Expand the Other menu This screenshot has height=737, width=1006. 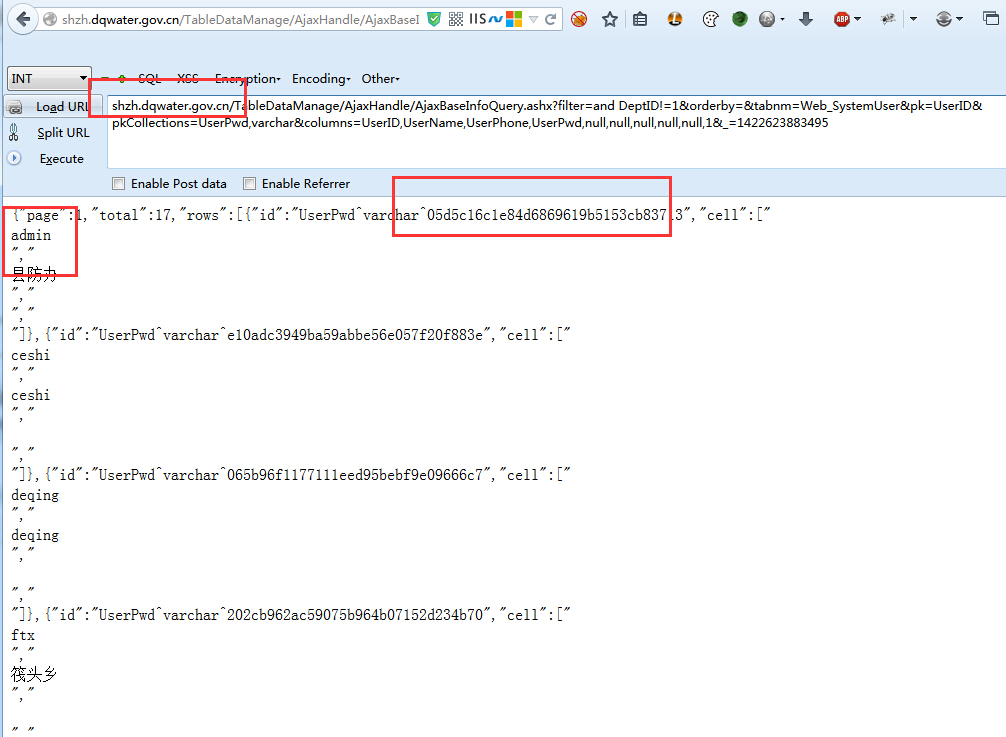tap(380, 79)
